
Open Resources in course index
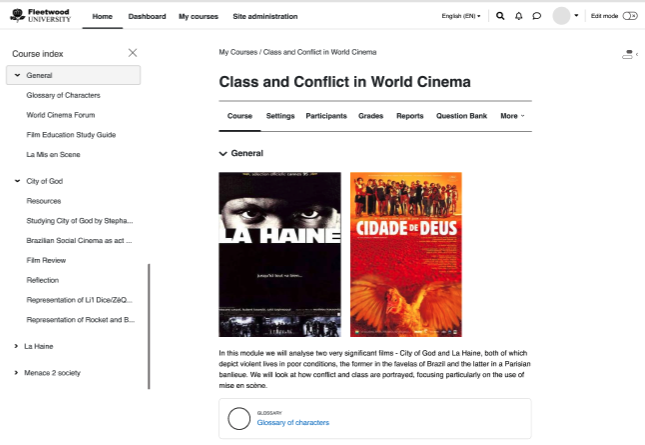[x=44, y=201]
